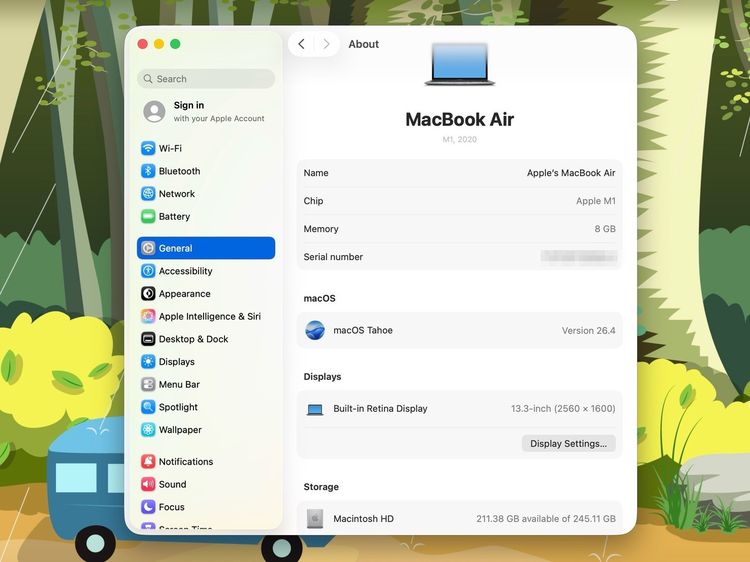The width and height of the screenshot is (750, 562).
Task: Click the Serial number label
Action: click(333, 257)
